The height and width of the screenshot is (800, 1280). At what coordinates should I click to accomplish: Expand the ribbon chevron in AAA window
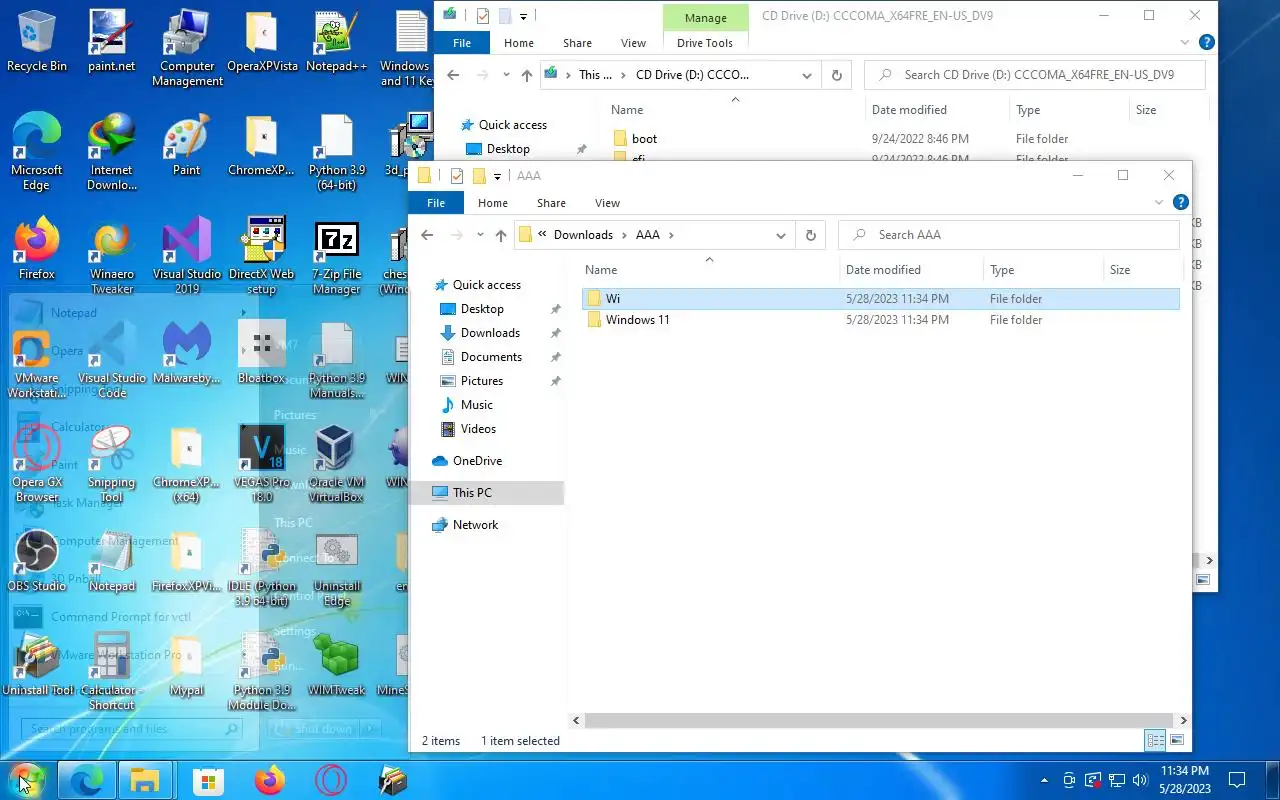1159,202
